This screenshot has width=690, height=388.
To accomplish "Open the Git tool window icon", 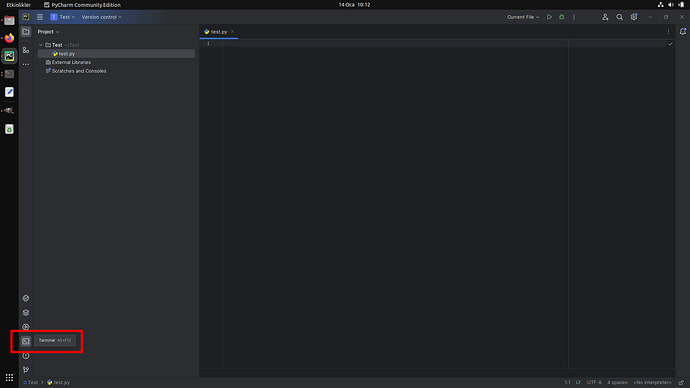I will (26, 370).
